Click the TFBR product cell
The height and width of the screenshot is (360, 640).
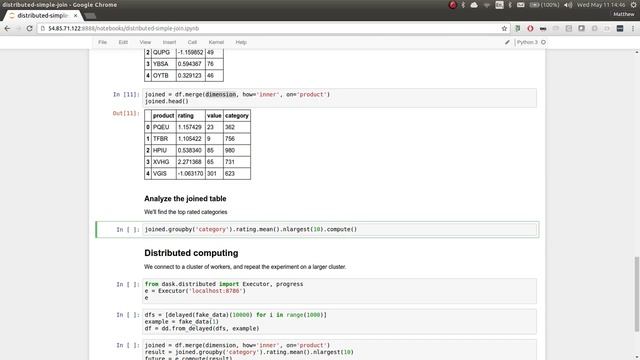[x=164, y=139]
